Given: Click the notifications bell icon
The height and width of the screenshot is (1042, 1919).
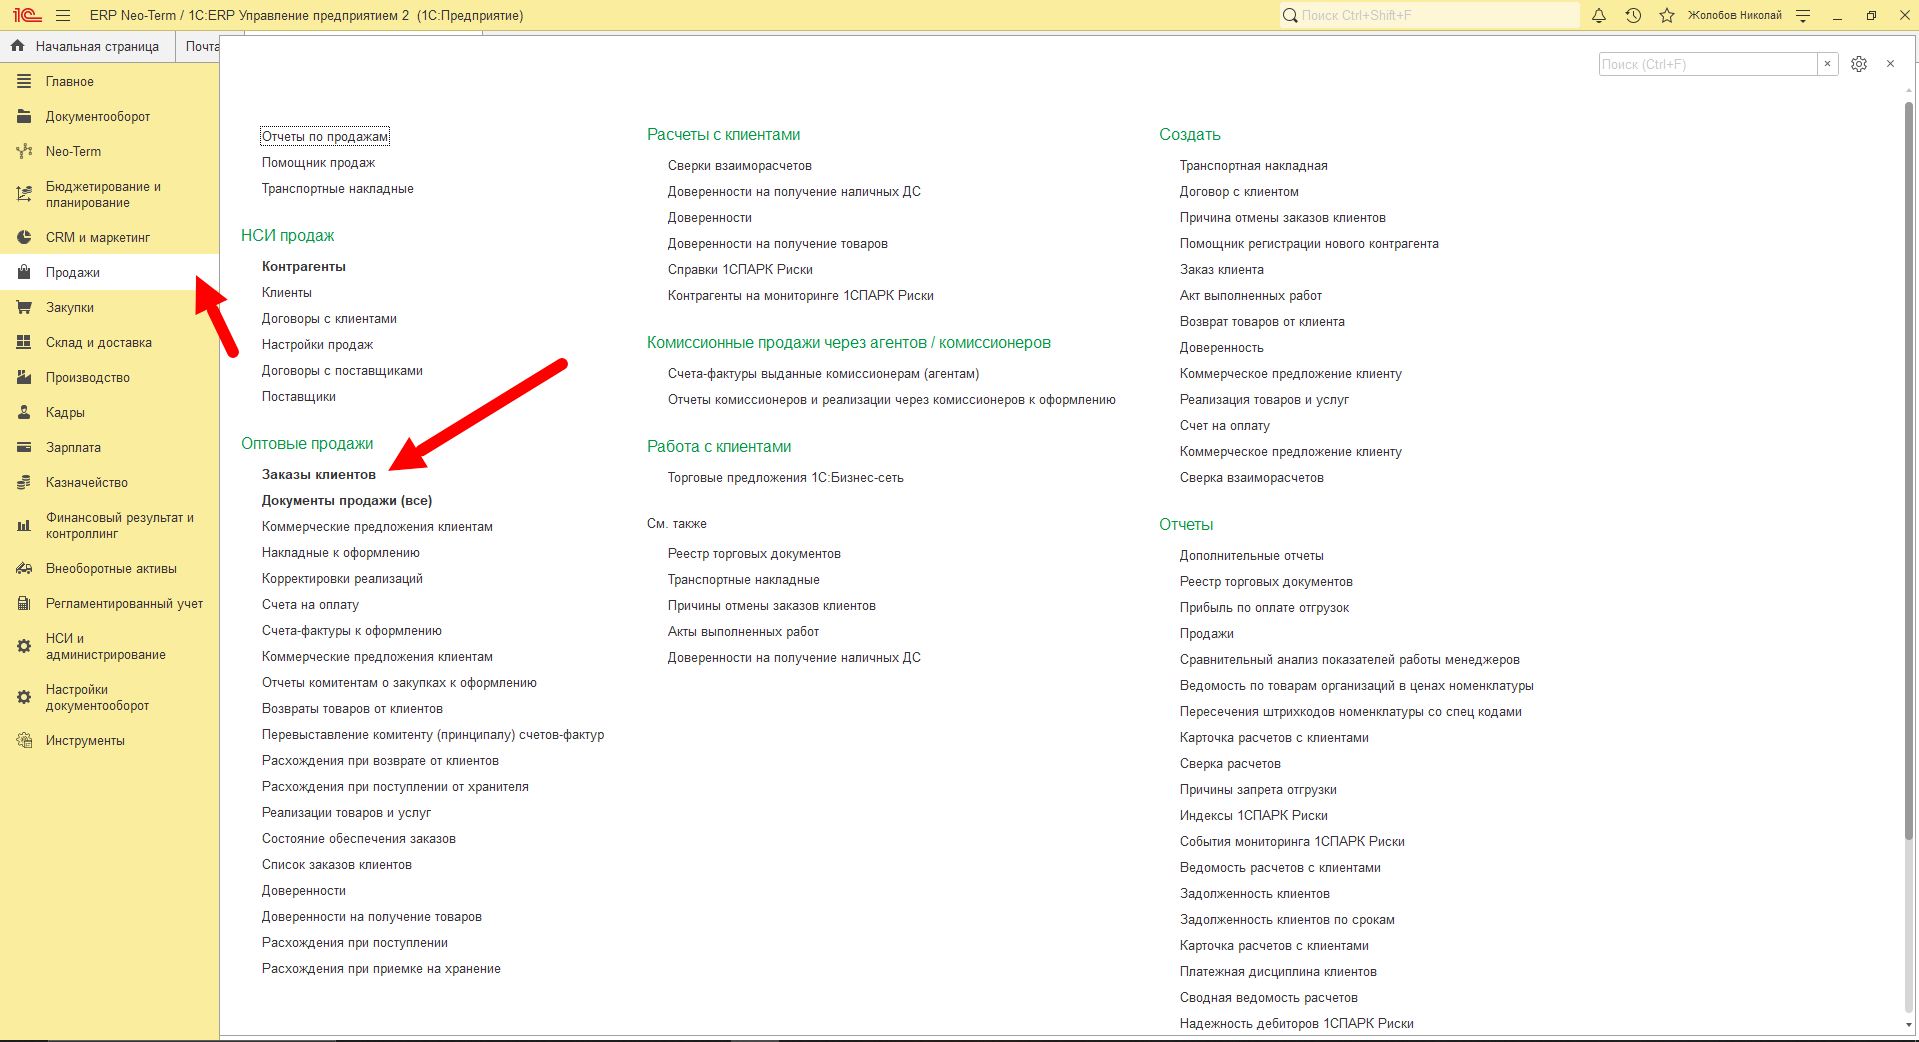Looking at the screenshot, I should 1599,15.
